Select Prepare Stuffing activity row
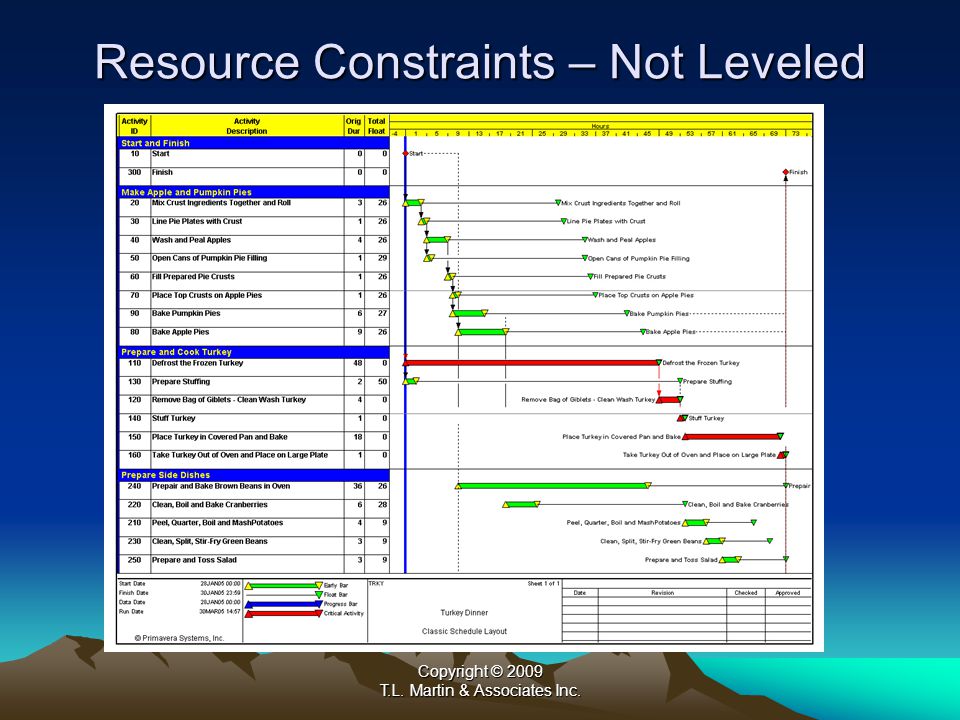This screenshot has height=720, width=960. point(253,385)
